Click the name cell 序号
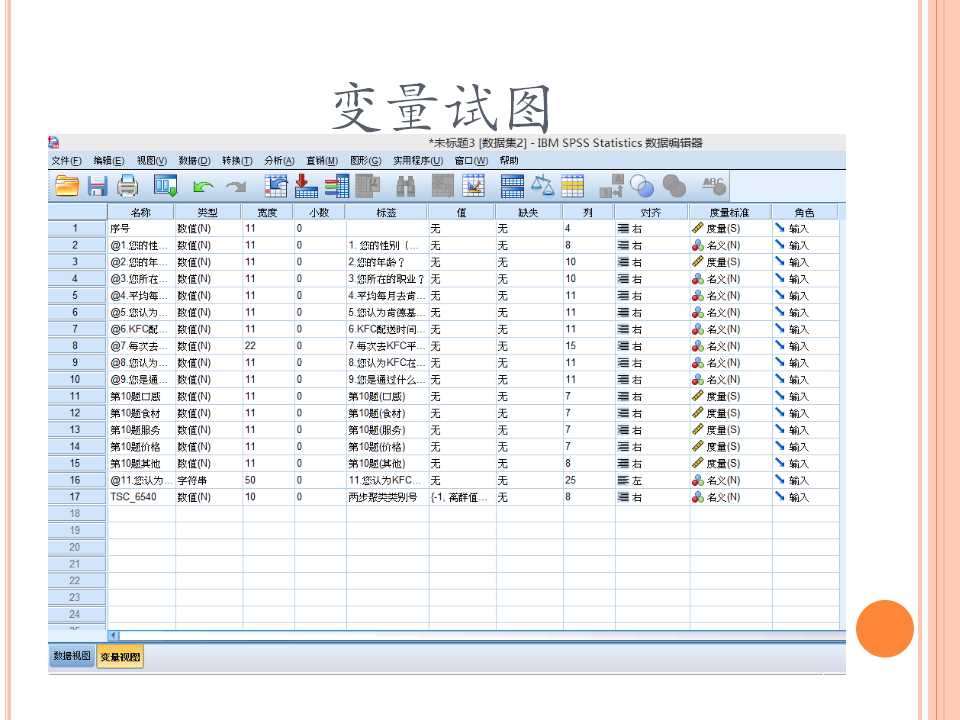 tap(141, 228)
